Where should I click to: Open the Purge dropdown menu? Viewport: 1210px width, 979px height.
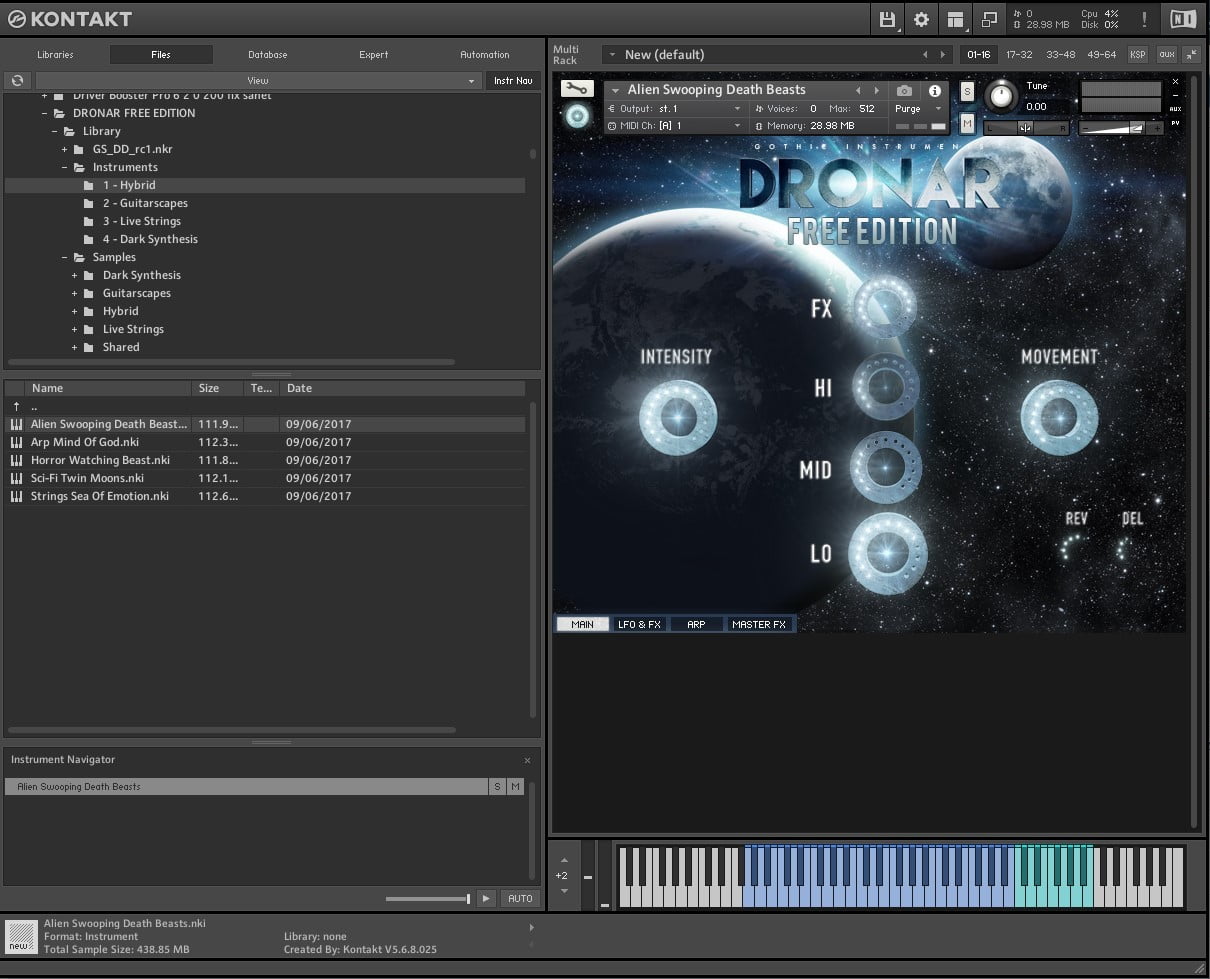point(917,109)
